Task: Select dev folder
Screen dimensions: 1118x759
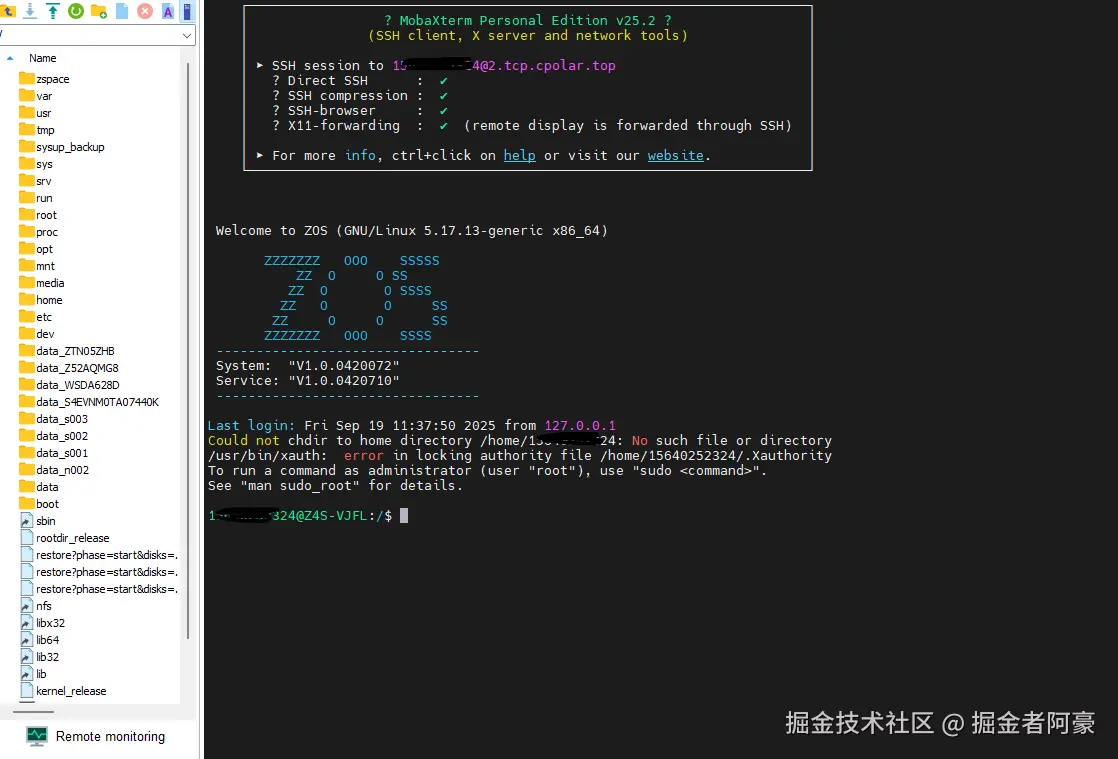Action: [37, 334]
